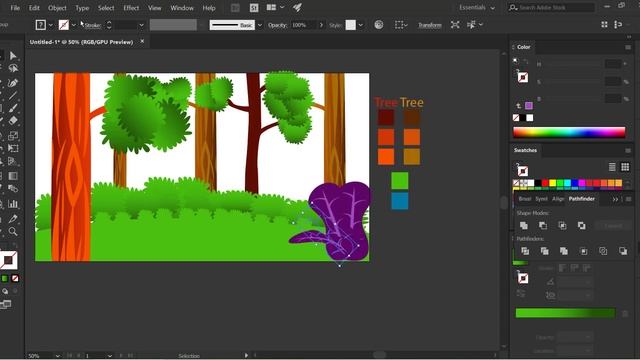The width and height of the screenshot is (640, 360).
Task: Click the Crop pathfinder icon
Action: pyautogui.click(x=584, y=251)
